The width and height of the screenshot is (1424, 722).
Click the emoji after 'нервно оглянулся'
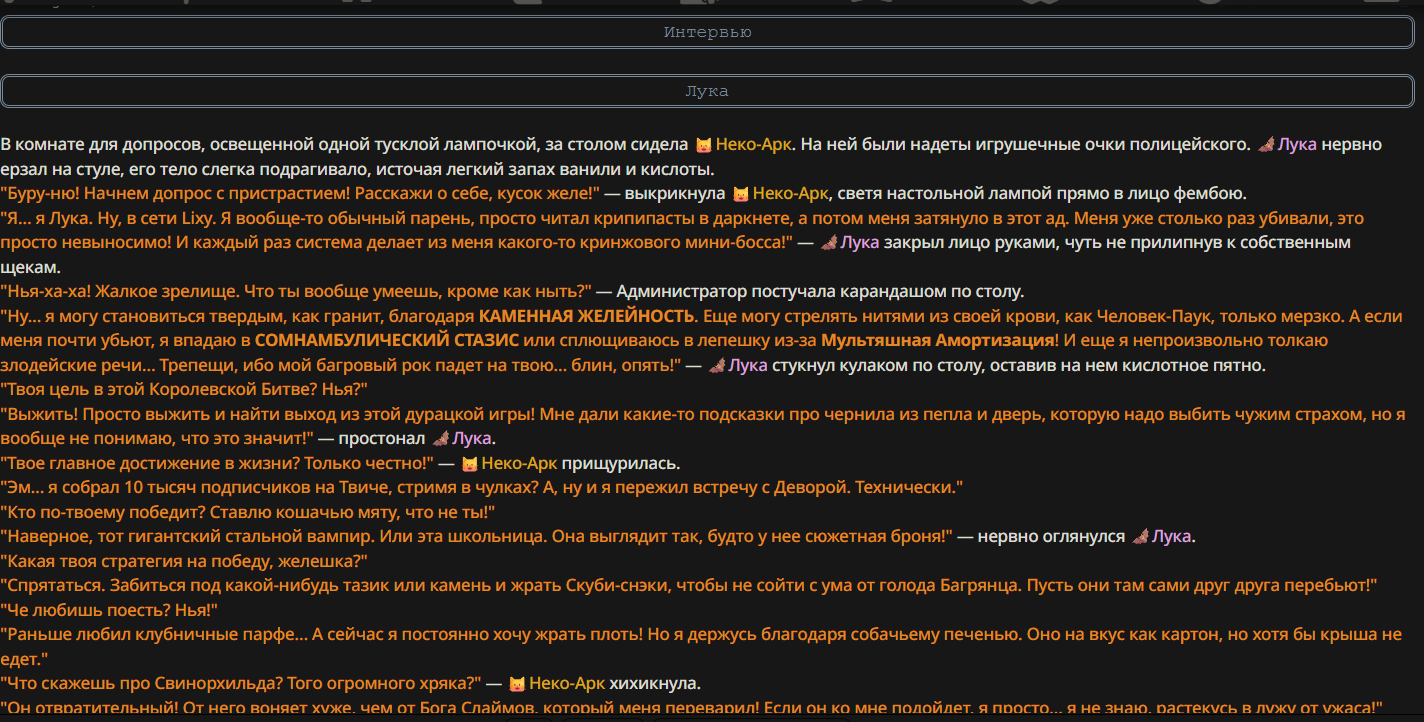tap(1140, 537)
